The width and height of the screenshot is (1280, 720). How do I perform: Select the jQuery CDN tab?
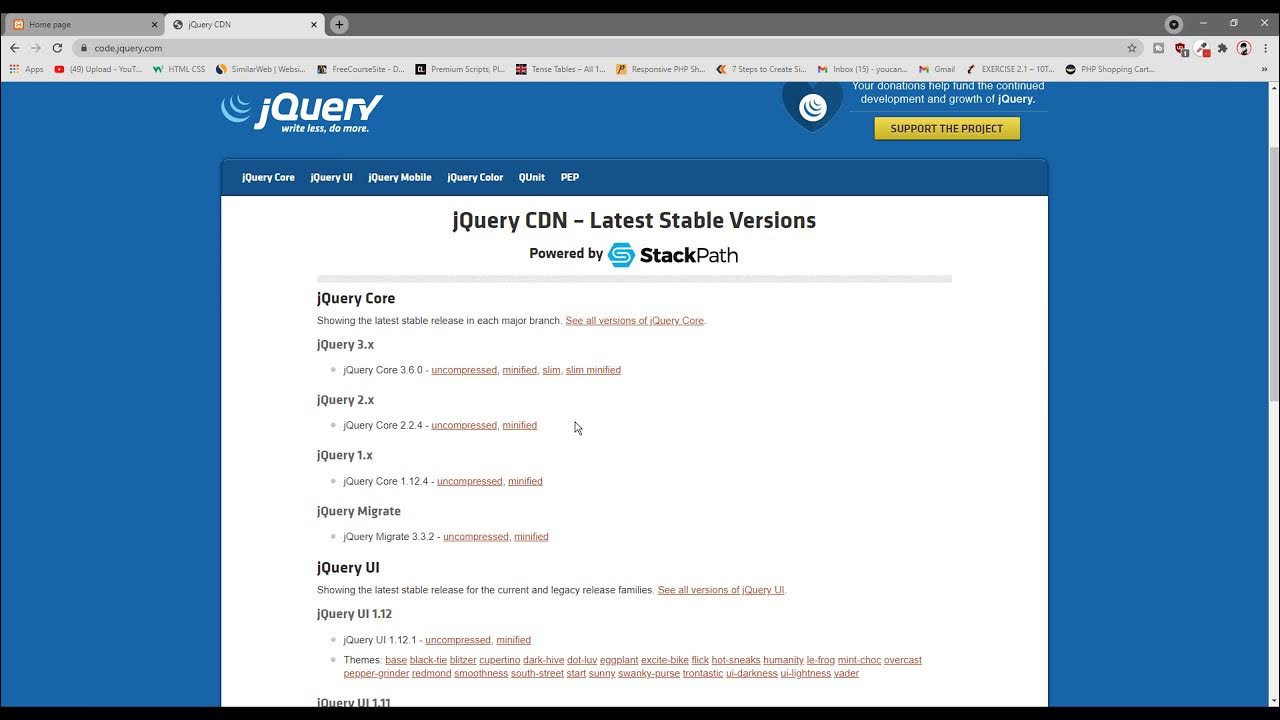pyautogui.click(x=244, y=24)
